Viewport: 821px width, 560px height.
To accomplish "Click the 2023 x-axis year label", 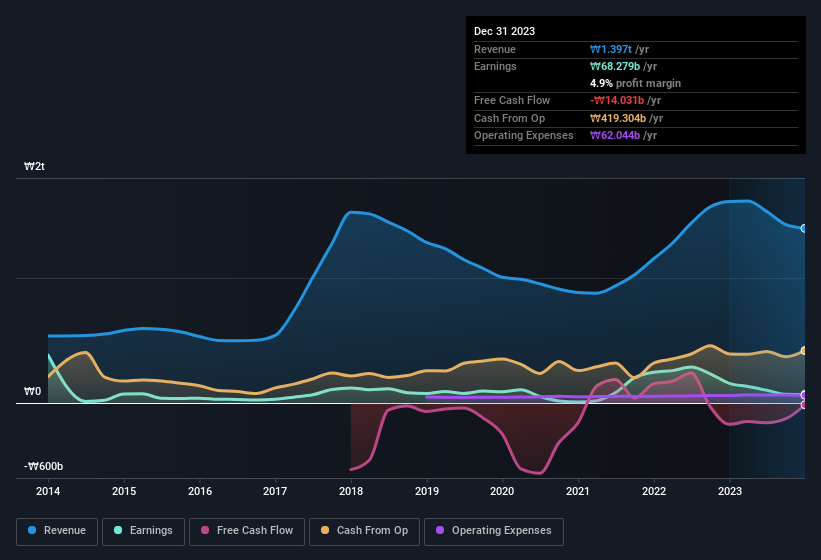I will tap(730, 491).
